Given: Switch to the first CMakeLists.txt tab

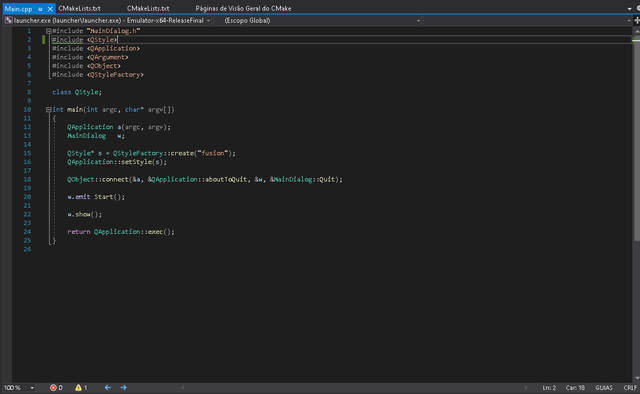Looking at the screenshot, I should (x=79, y=8).
